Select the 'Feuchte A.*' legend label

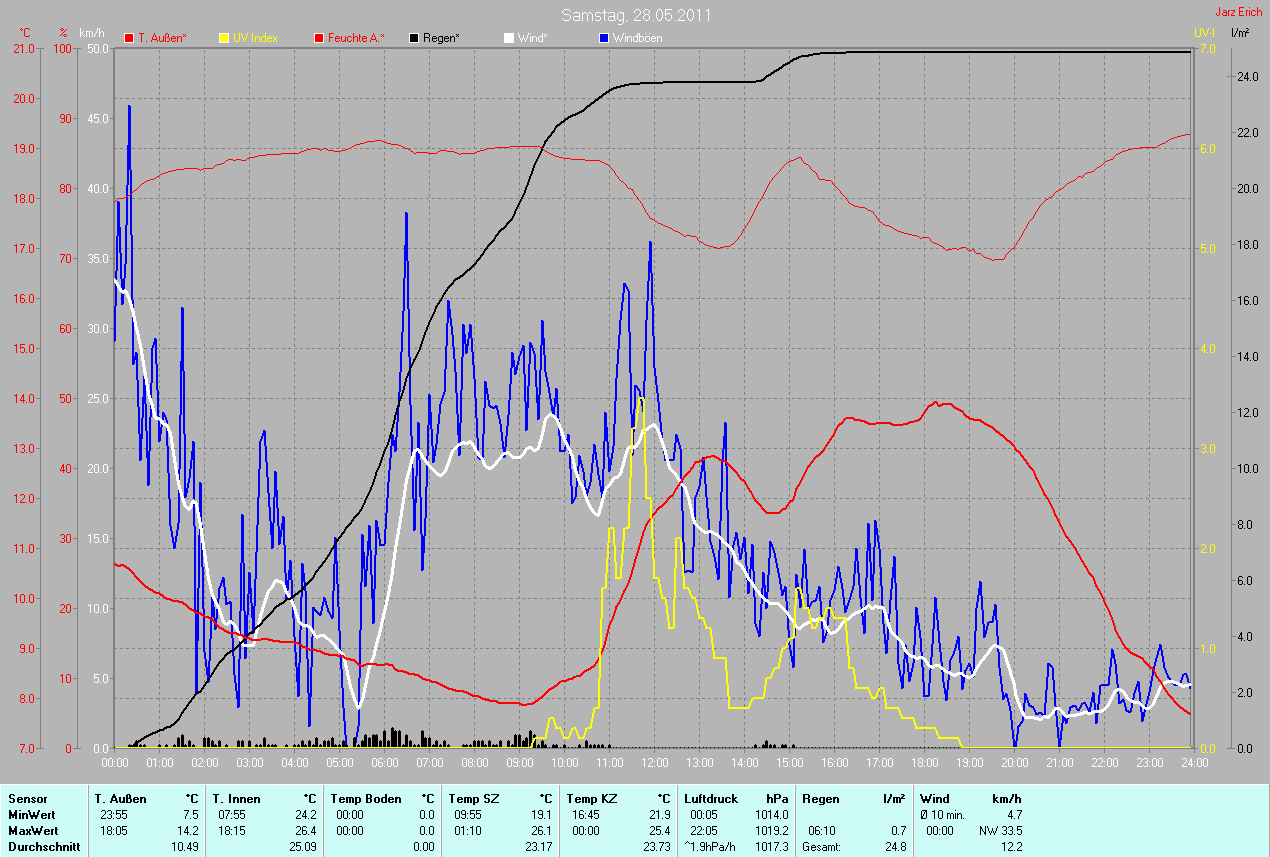coord(356,38)
